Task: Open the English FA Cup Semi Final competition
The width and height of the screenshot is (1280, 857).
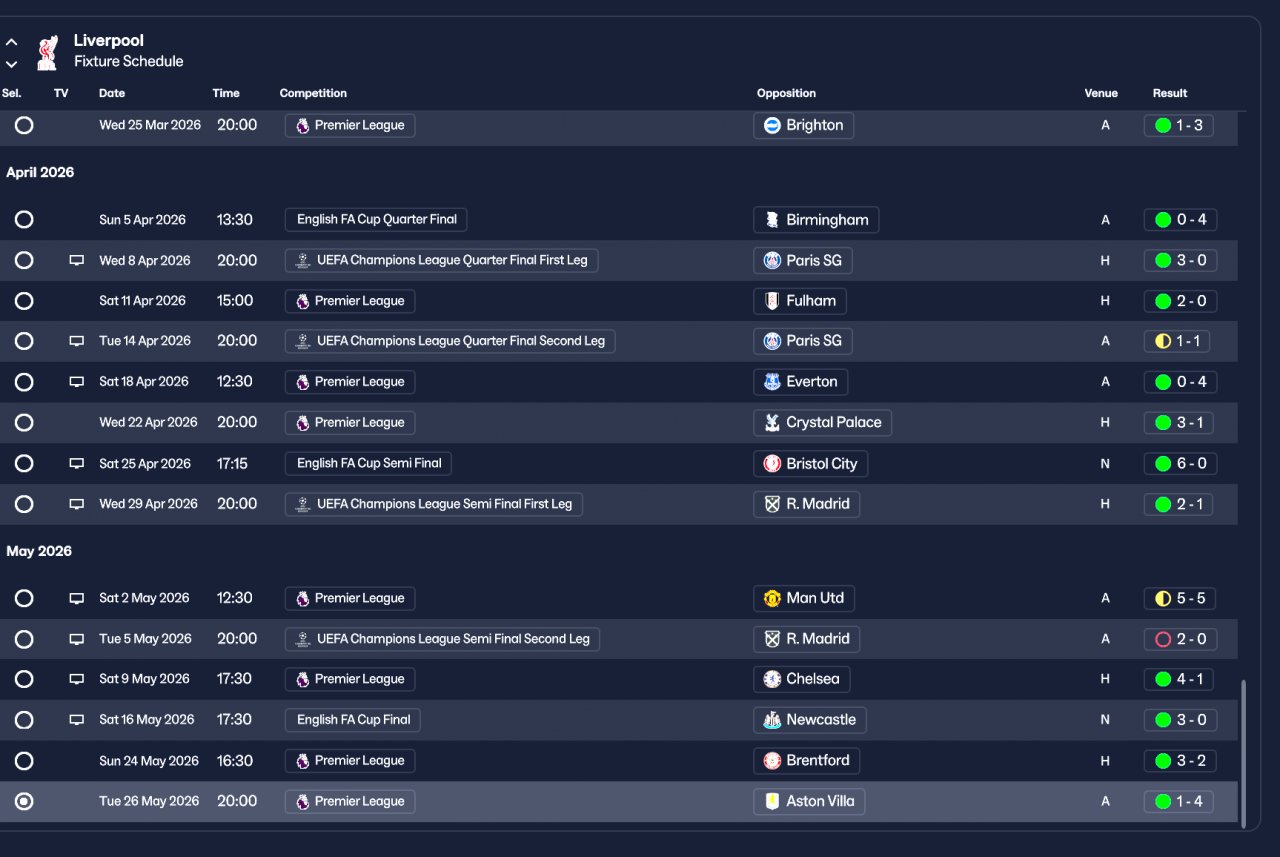Action: tap(369, 464)
